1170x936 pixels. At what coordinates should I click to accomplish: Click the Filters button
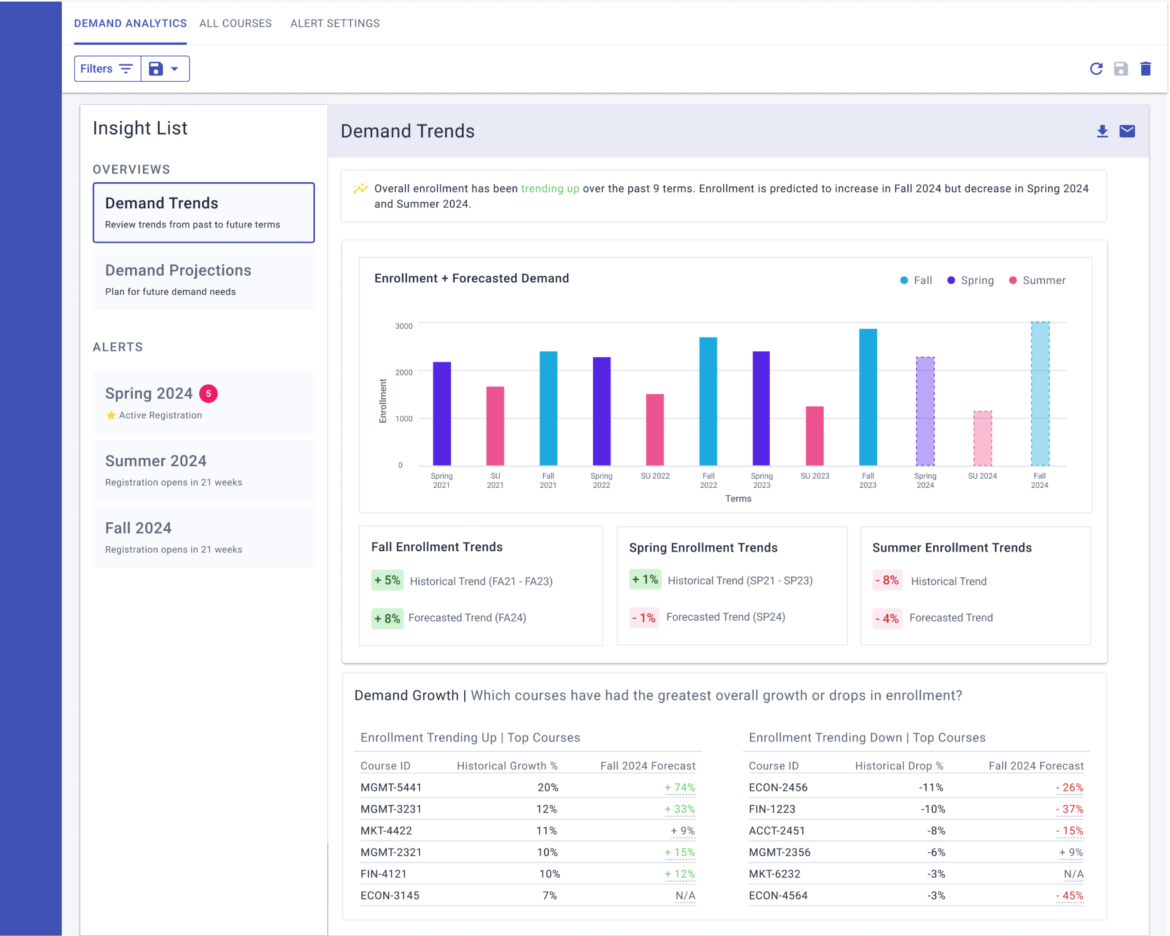tap(107, 69)
